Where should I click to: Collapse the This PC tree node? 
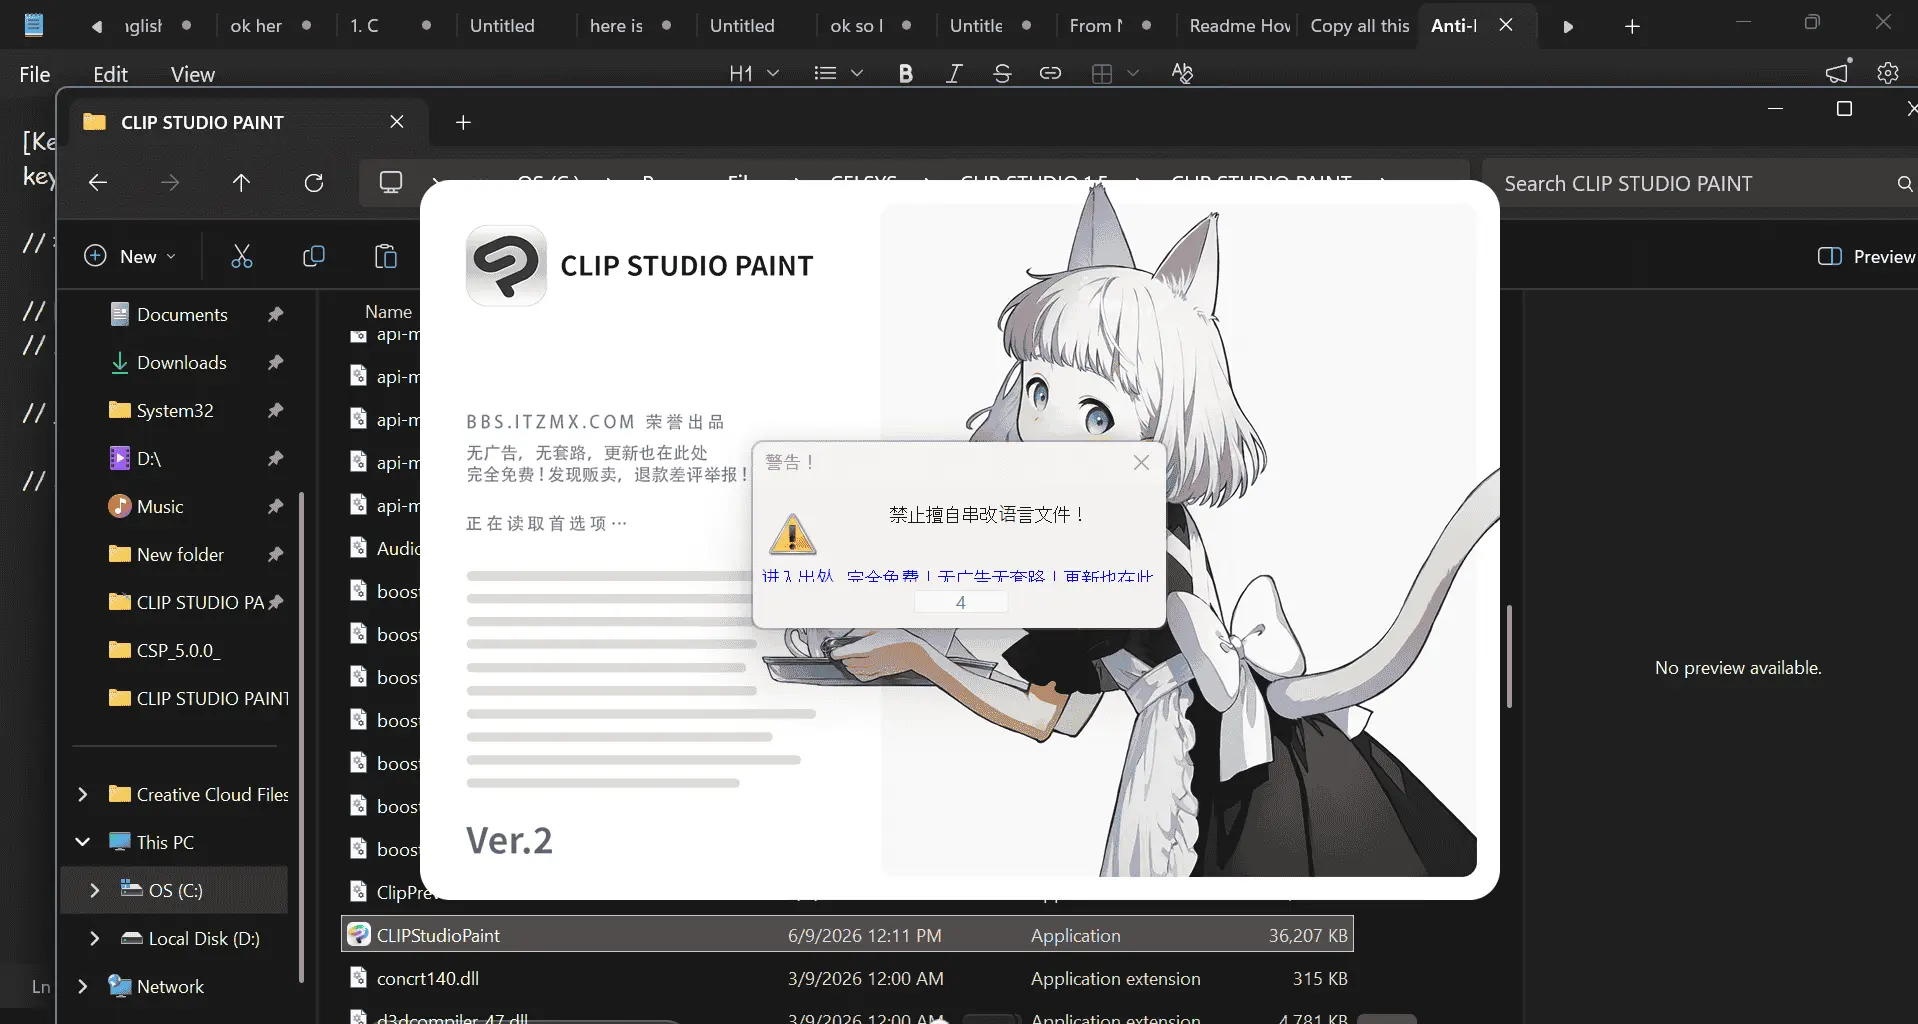83,842
